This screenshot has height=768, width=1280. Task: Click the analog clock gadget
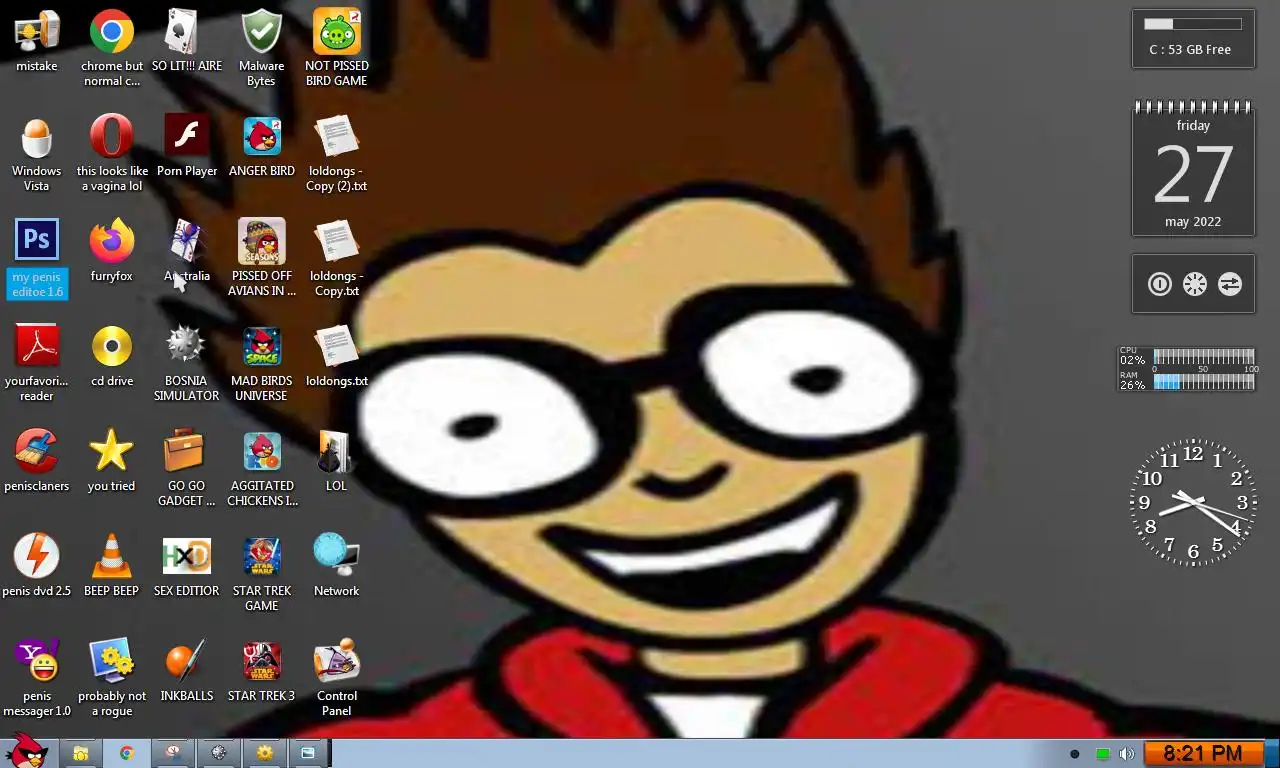[1193, 502]
